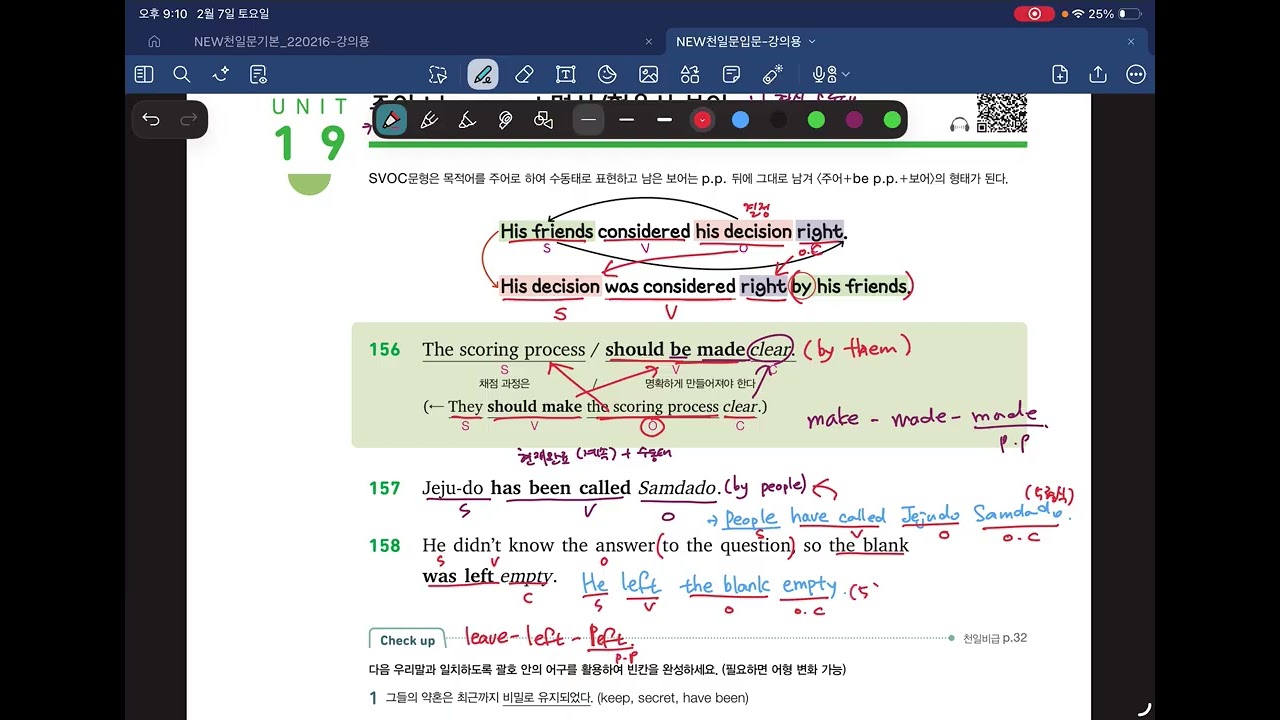Open the search magnifier tool
1280x720 pixels.
(x=181, y=74)
